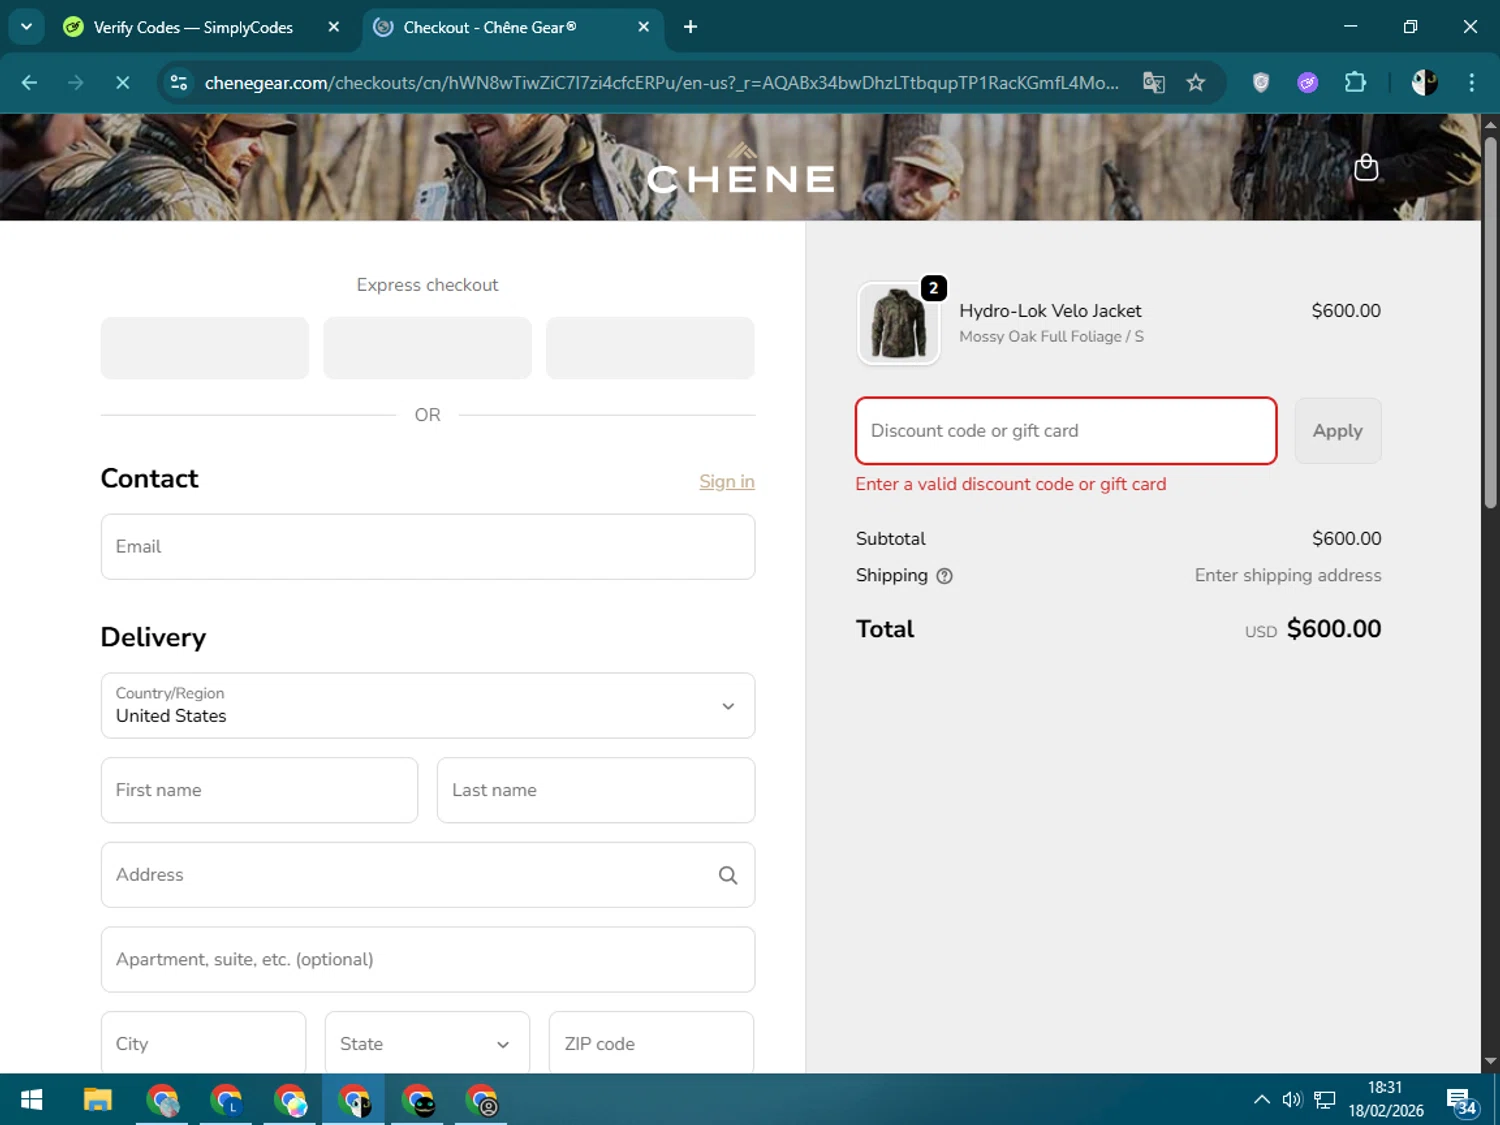1500x1125 pixels.
Task: Click the middle express checkout button
Action: 427,348
